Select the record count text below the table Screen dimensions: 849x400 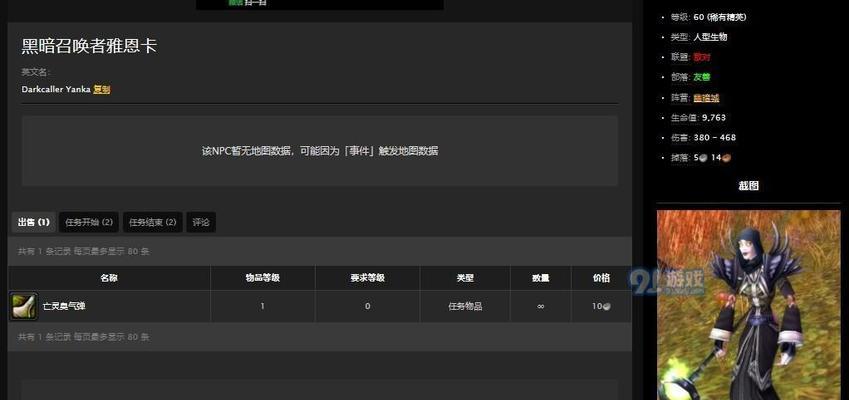(84, 337)
